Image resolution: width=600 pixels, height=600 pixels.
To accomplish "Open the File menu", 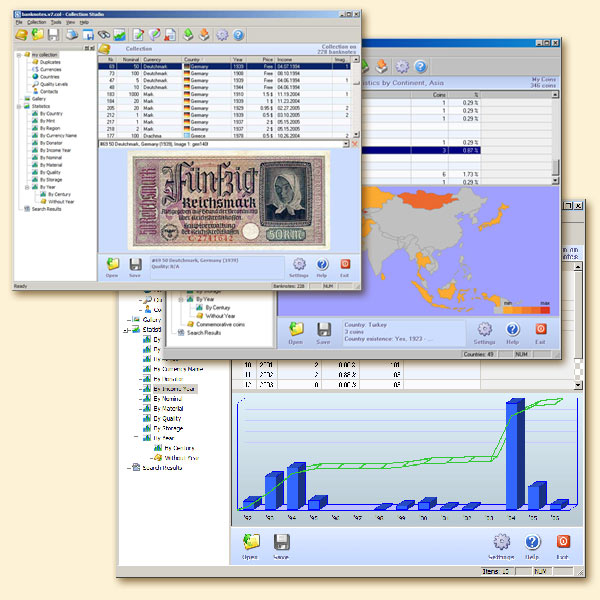I will coord(19,22).
